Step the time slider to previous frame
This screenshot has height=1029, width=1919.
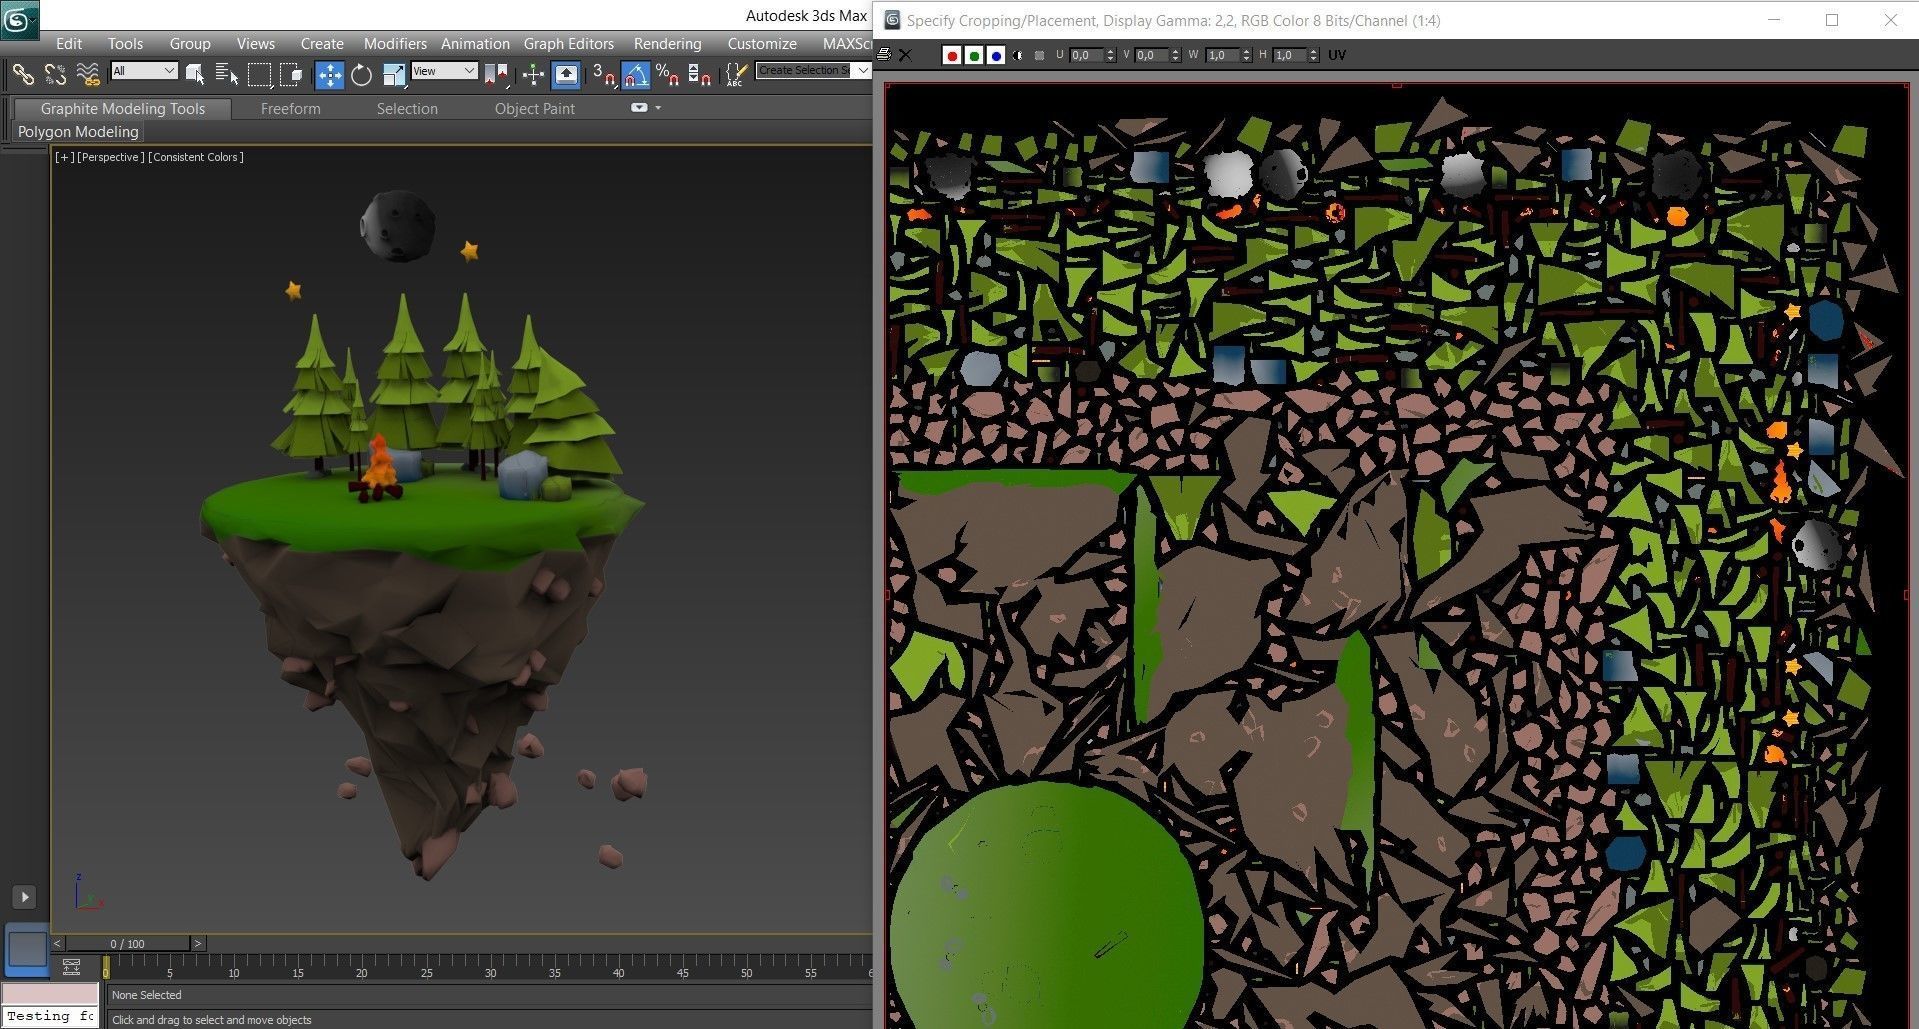tap(58, 943)
